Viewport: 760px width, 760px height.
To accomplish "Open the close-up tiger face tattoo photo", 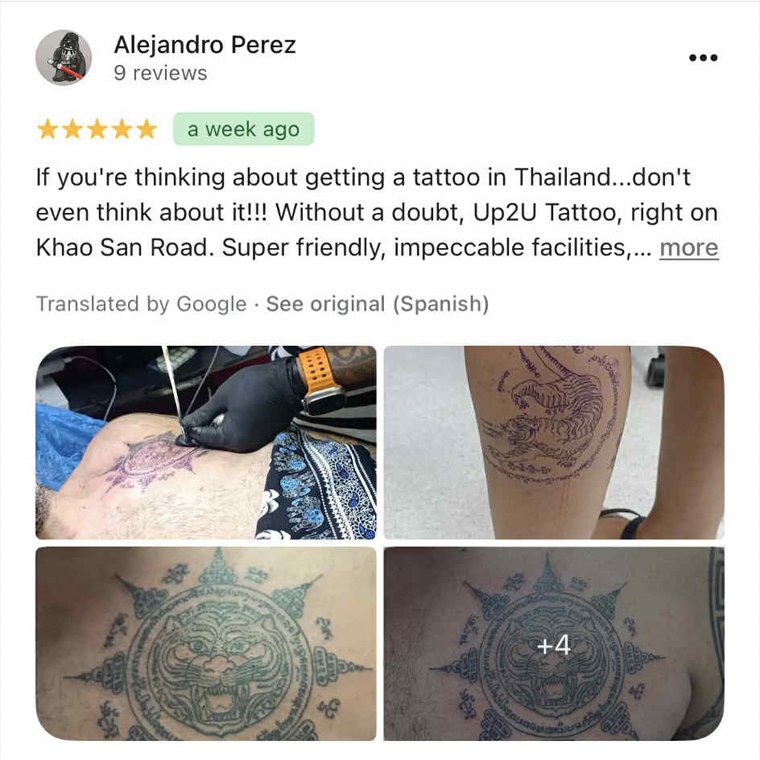I will coord(206,644).
